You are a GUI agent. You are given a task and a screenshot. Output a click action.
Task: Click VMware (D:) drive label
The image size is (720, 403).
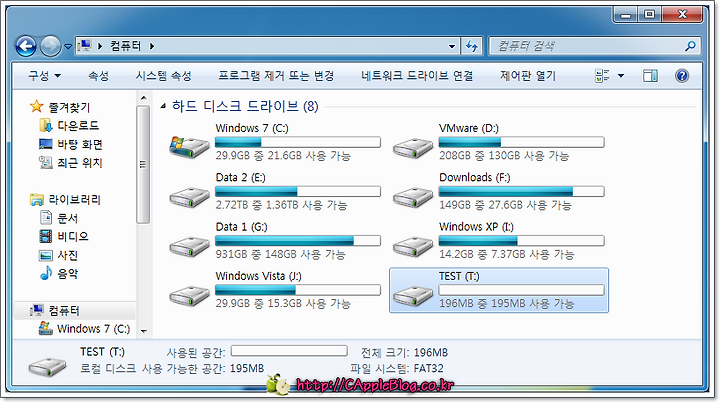coord(468,128)
